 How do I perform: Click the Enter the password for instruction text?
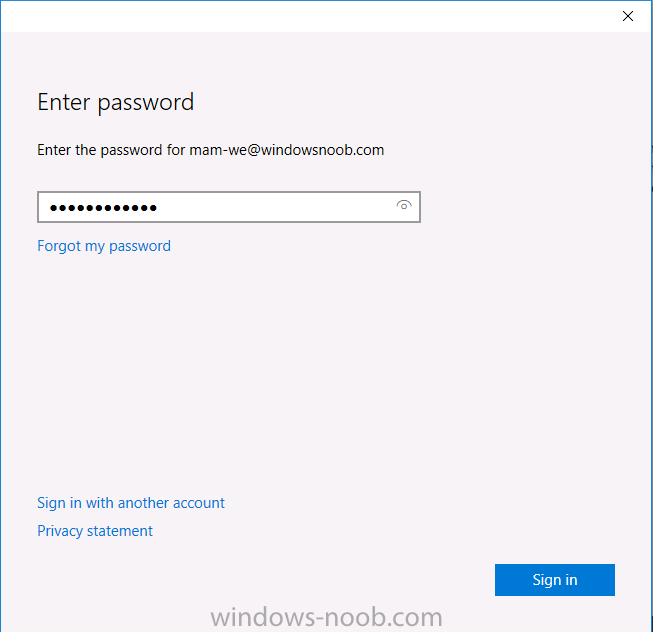pyautogui.click(x=111, y=150)
